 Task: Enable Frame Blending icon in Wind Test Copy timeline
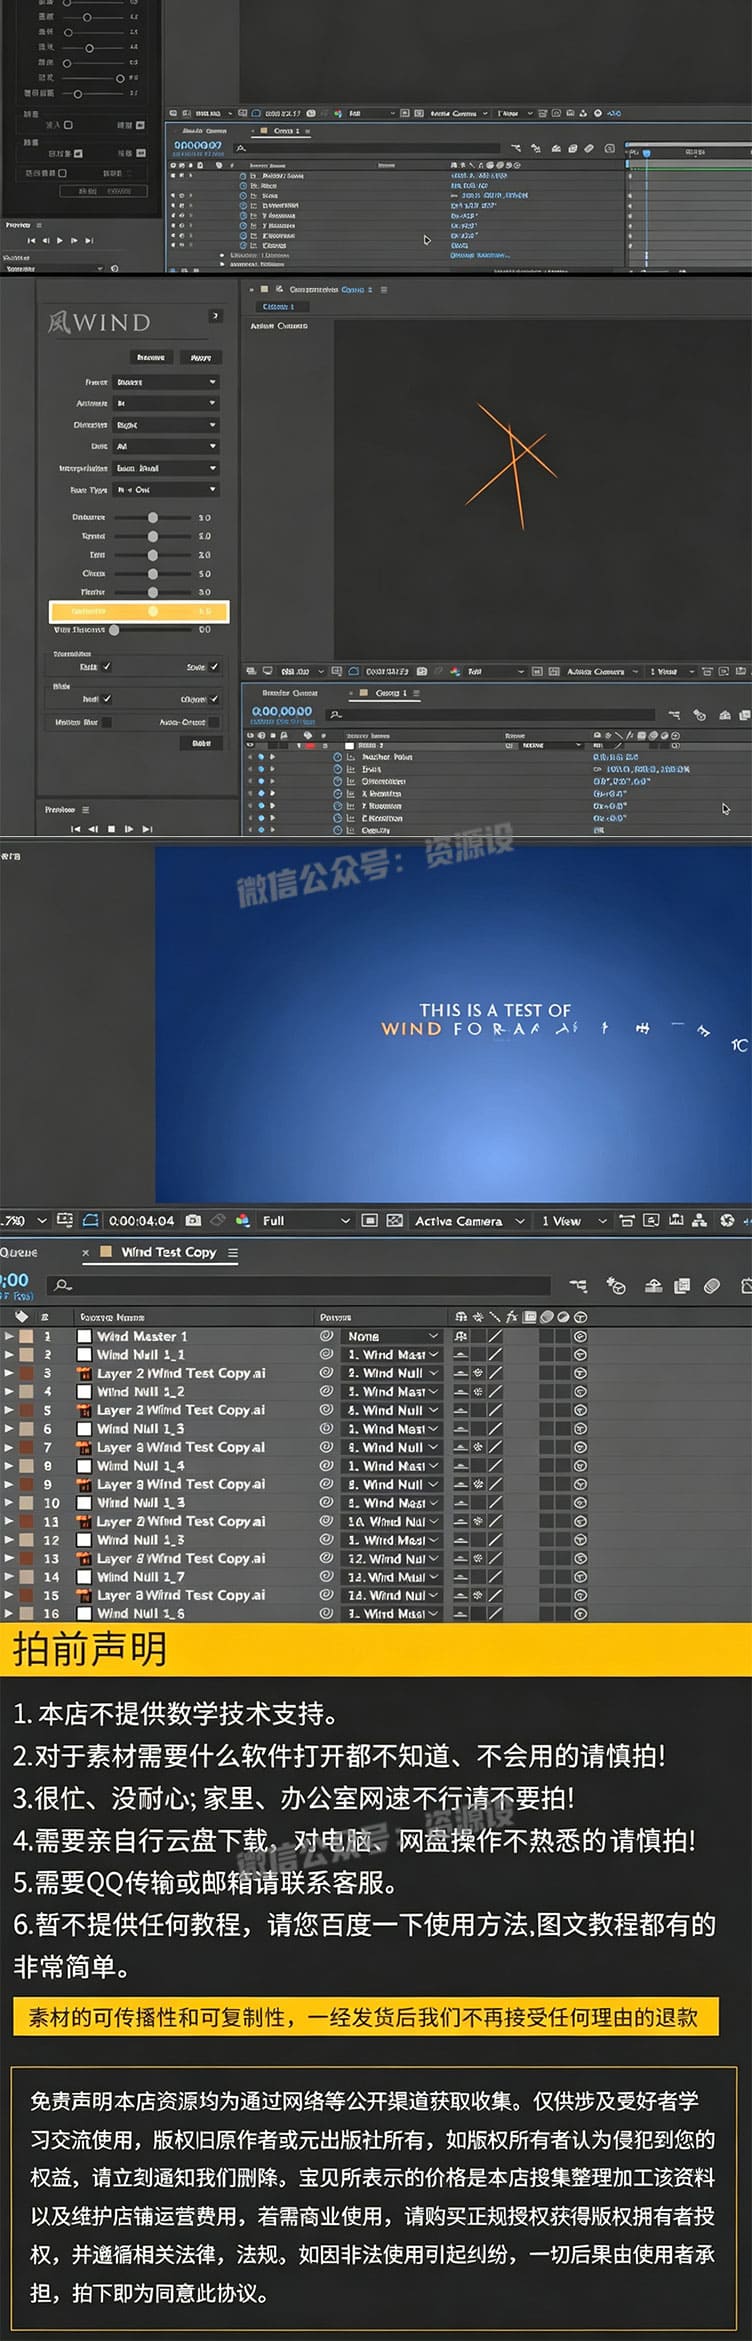pyautogui.click(x=682, y=1285)
